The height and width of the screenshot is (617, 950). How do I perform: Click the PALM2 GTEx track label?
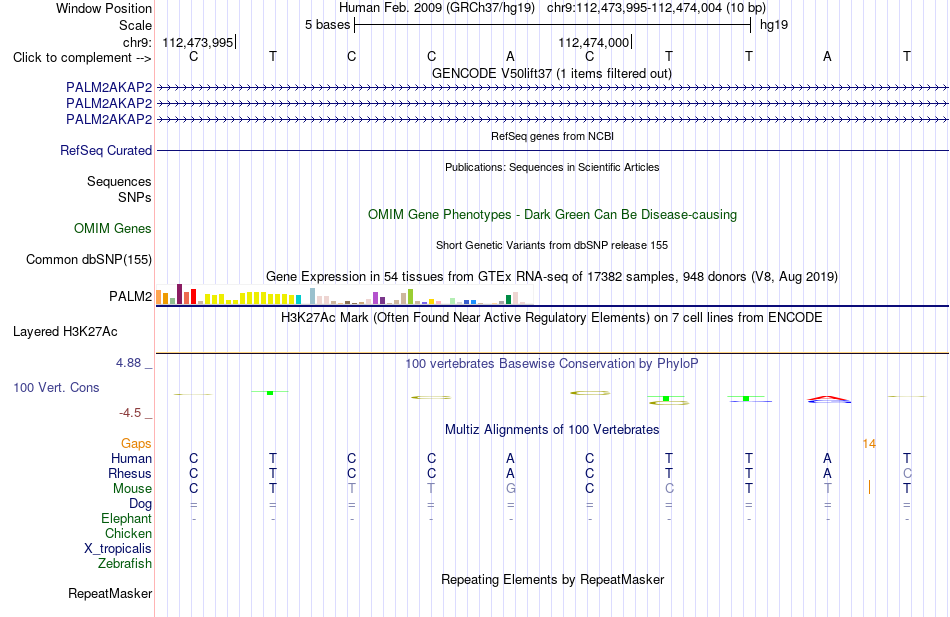130,296
